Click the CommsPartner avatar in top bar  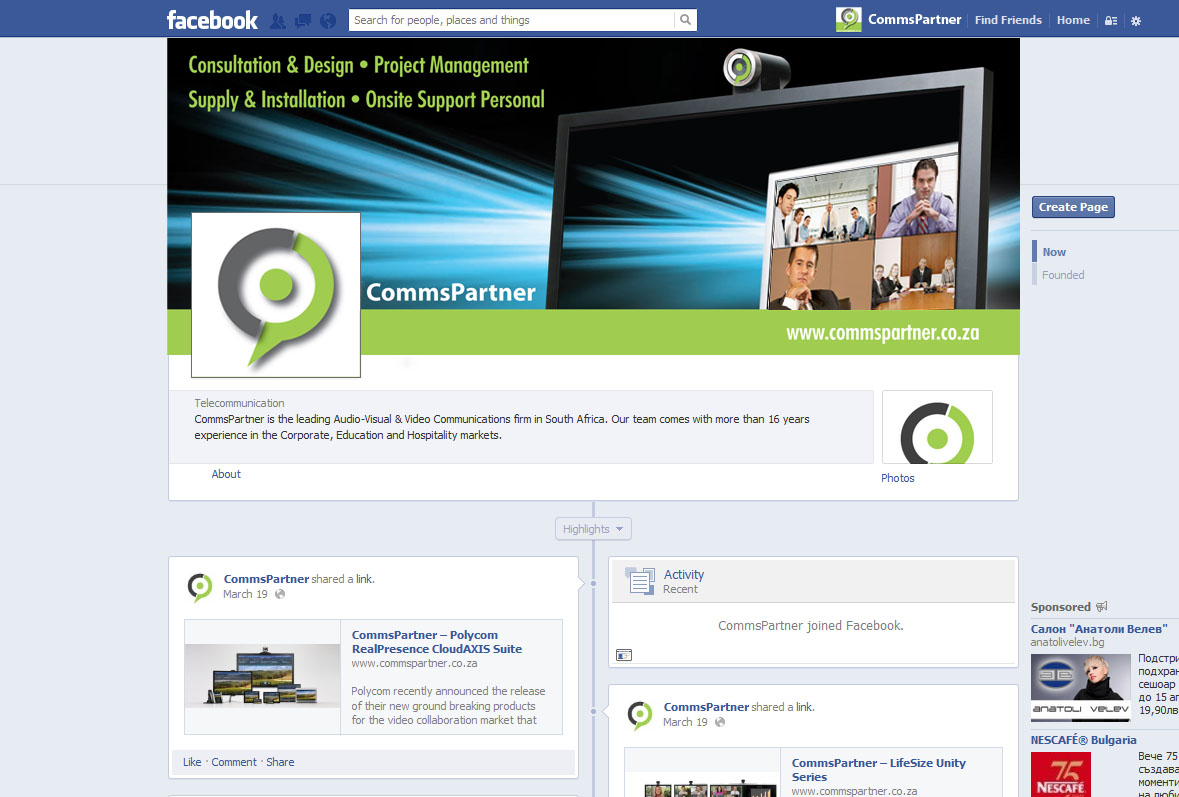pyautogui.click(x=849, y=20)
